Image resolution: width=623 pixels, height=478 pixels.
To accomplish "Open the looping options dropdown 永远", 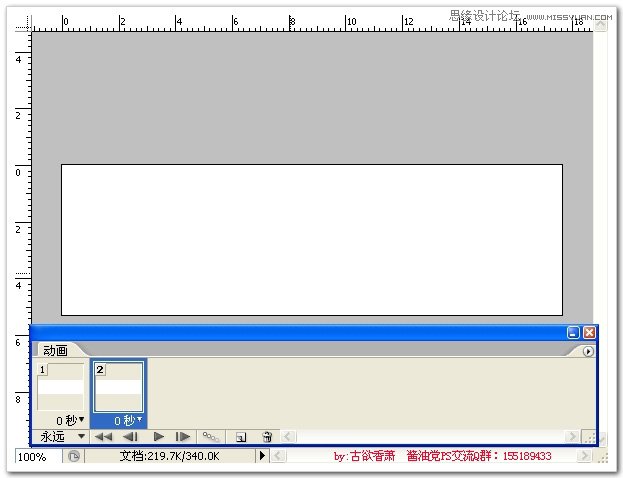I will [x=62, y=437].
